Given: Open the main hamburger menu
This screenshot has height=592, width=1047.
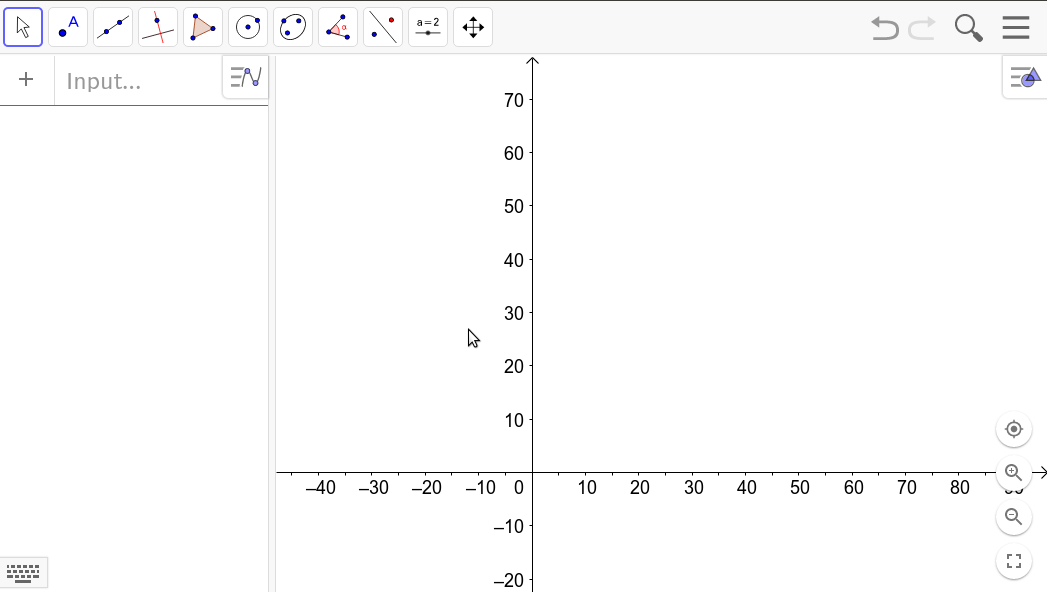Looking at the screenshot, I should pyautogui.click(x=1015, y=27).
